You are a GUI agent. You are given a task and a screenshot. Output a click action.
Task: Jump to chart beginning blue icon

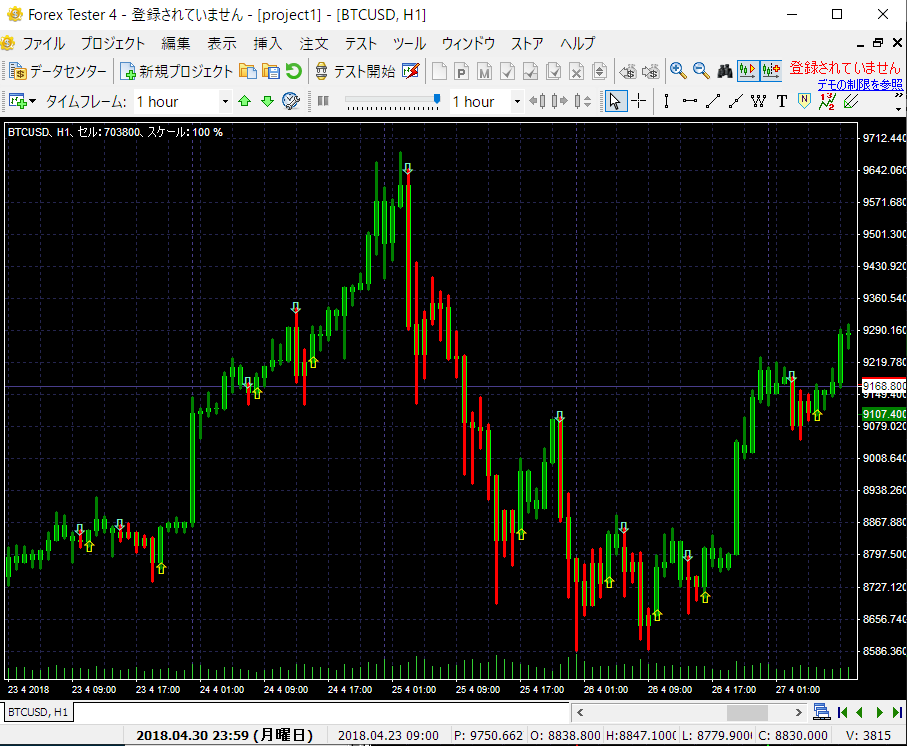[x=842, y=712]
